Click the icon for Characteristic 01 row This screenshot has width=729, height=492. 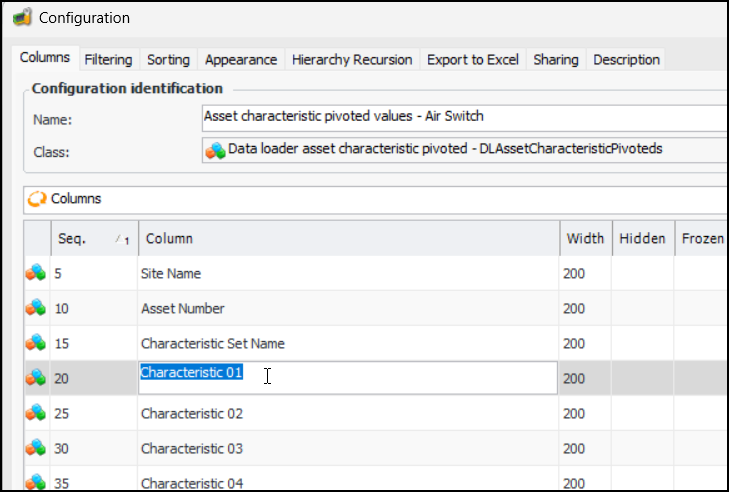tap(36, 378)
